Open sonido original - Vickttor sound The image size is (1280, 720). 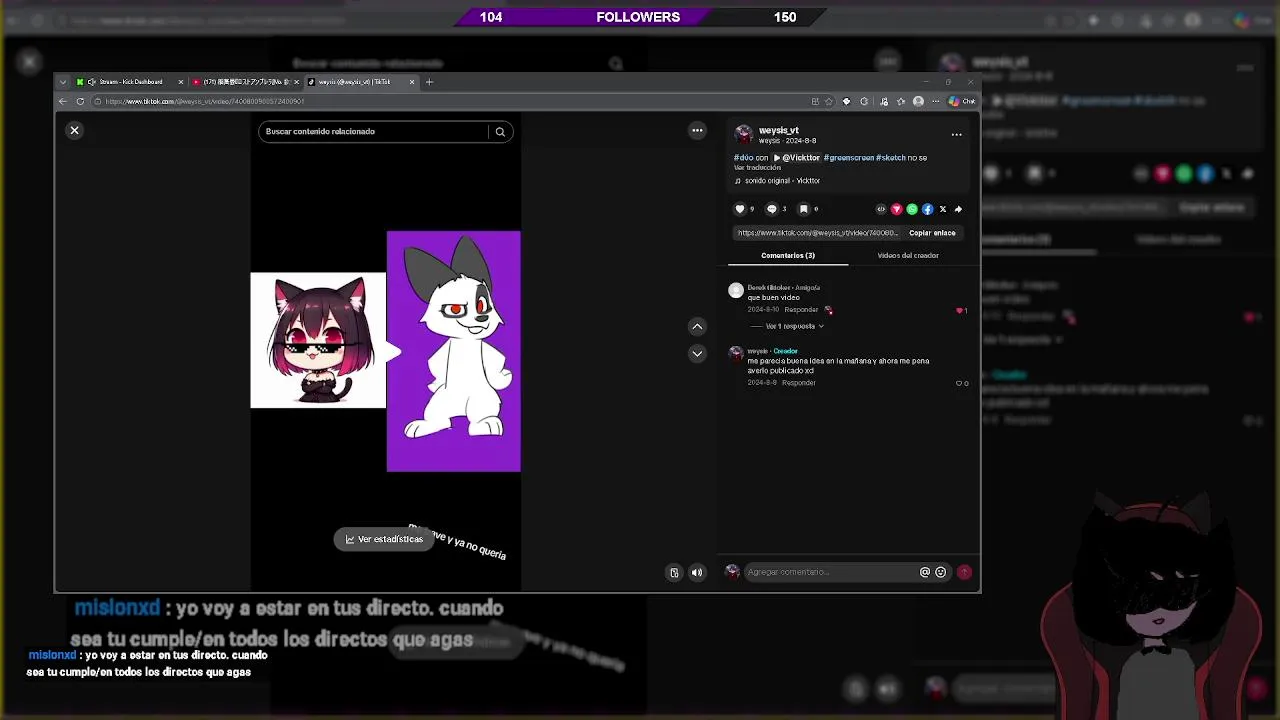point(777,181)
